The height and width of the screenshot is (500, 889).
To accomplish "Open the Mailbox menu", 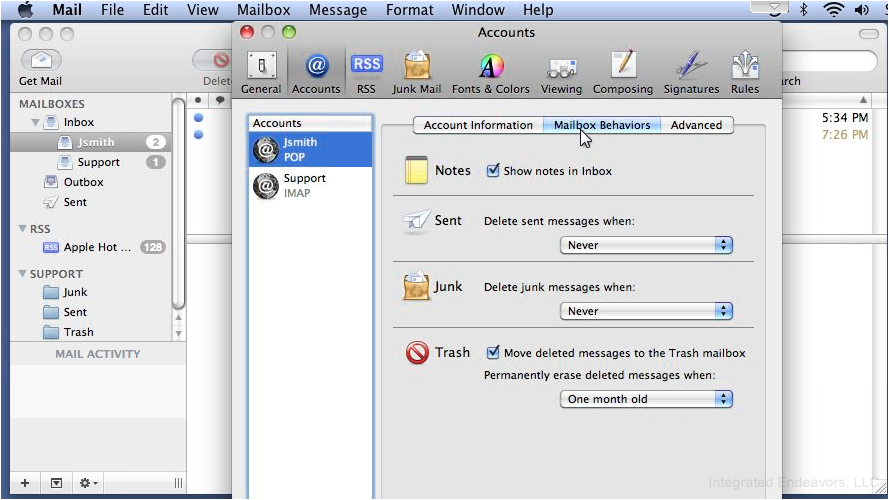I will point(264,10).
